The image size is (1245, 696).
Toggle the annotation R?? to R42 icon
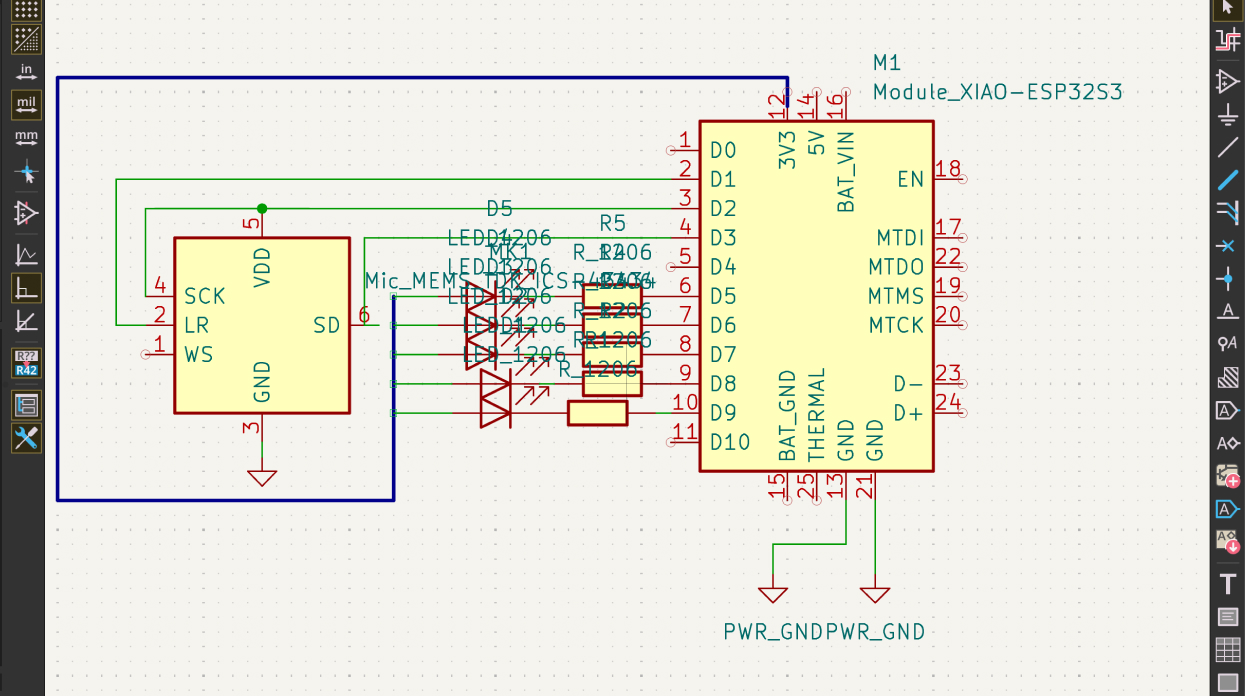[x=26, y=363]
